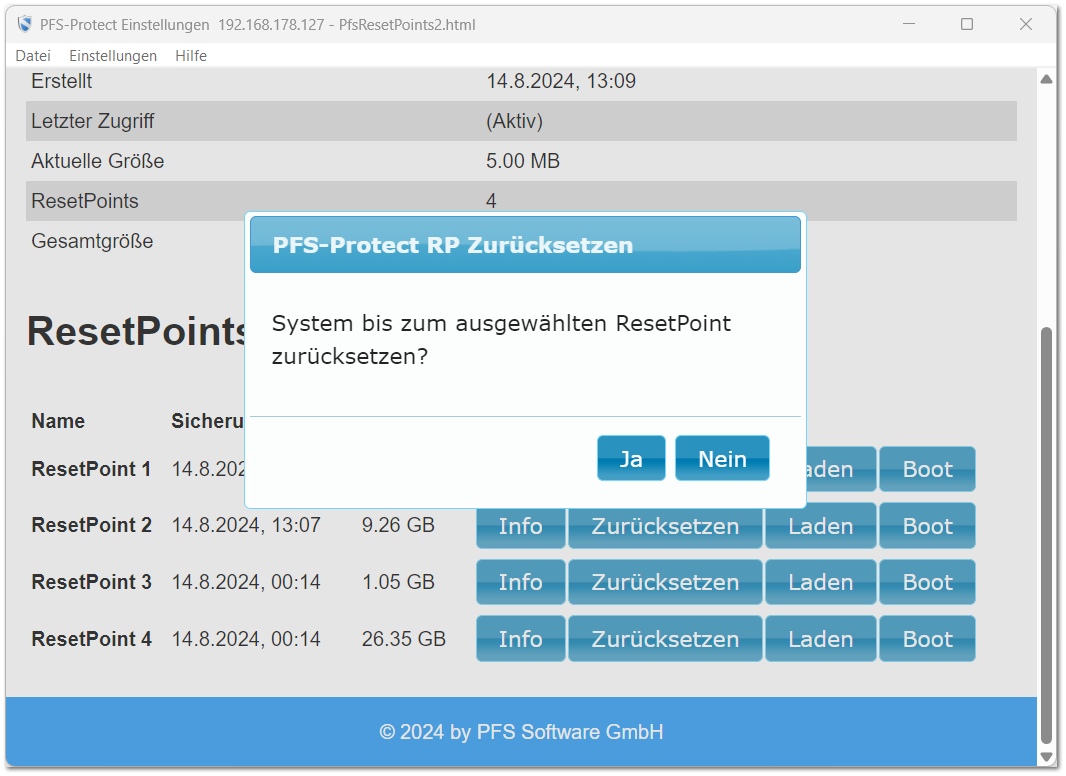Load ResetPoint 2 with the Laden button

[x=820, y=525]
